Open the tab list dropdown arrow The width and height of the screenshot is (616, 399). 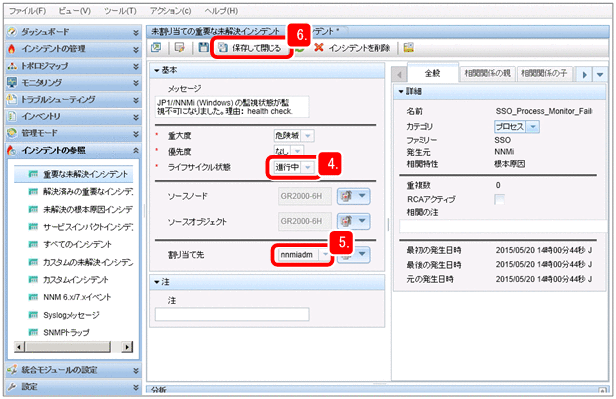[x=600, y=74]
